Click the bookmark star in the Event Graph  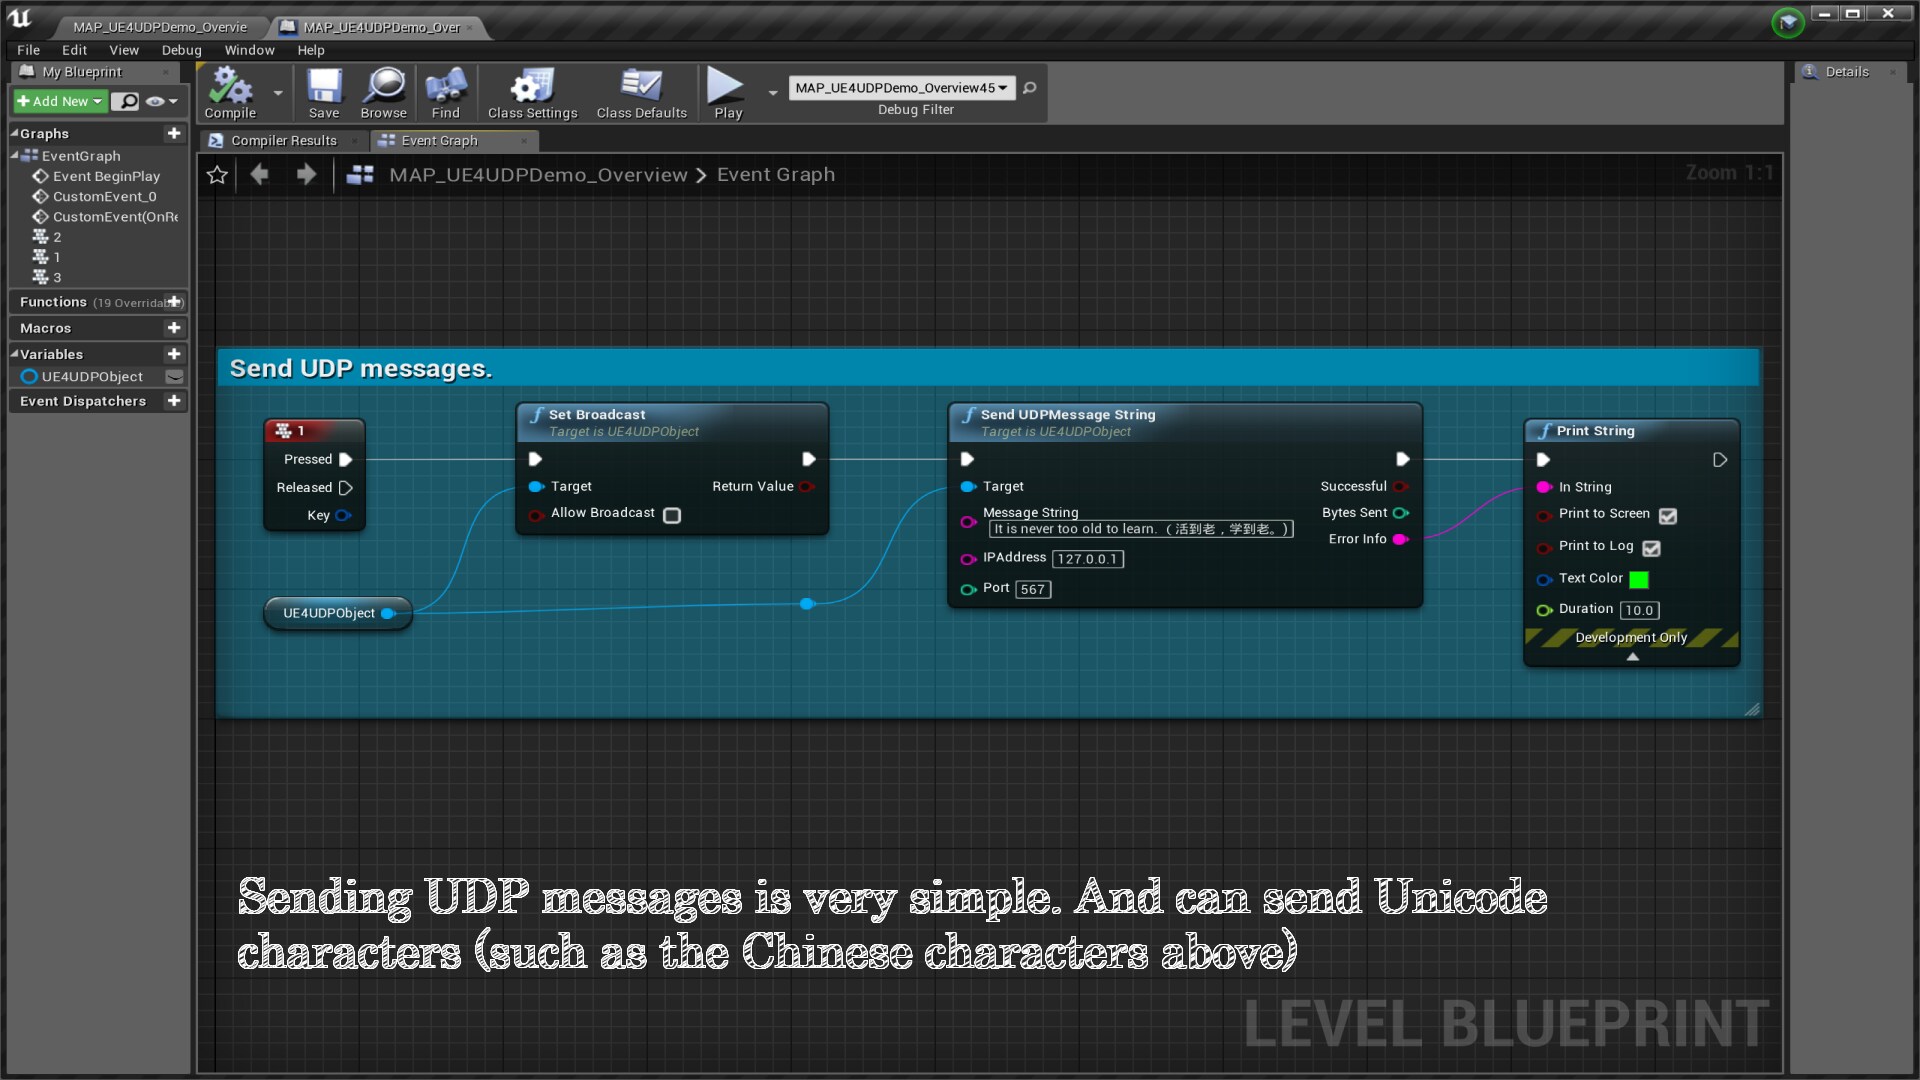click(x=217, y=174)
